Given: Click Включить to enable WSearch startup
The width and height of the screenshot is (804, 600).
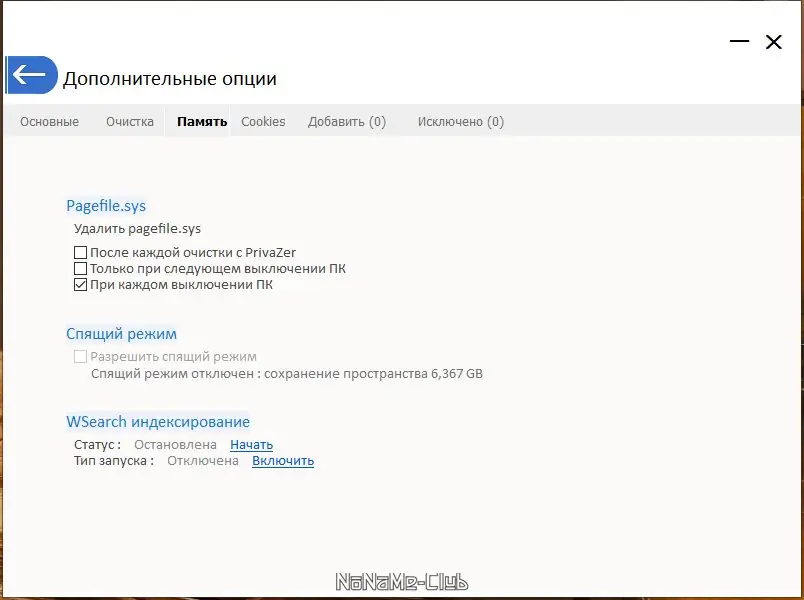Looking at the screenshot, I should pyautogui.click(x=283, y=461).
